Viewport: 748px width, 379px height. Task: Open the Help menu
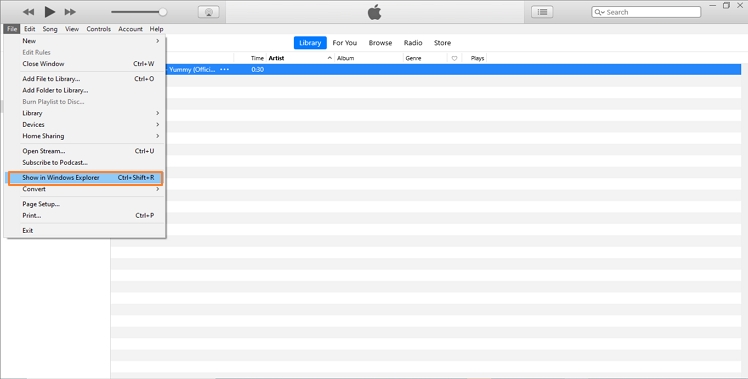(x=156, y=29)
